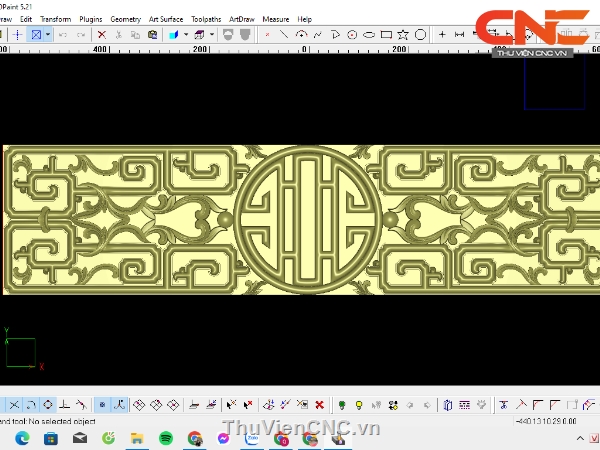Screen dimensions: 600x450
Task: Toggle the intersection snap X button
Action: [14, 405]
